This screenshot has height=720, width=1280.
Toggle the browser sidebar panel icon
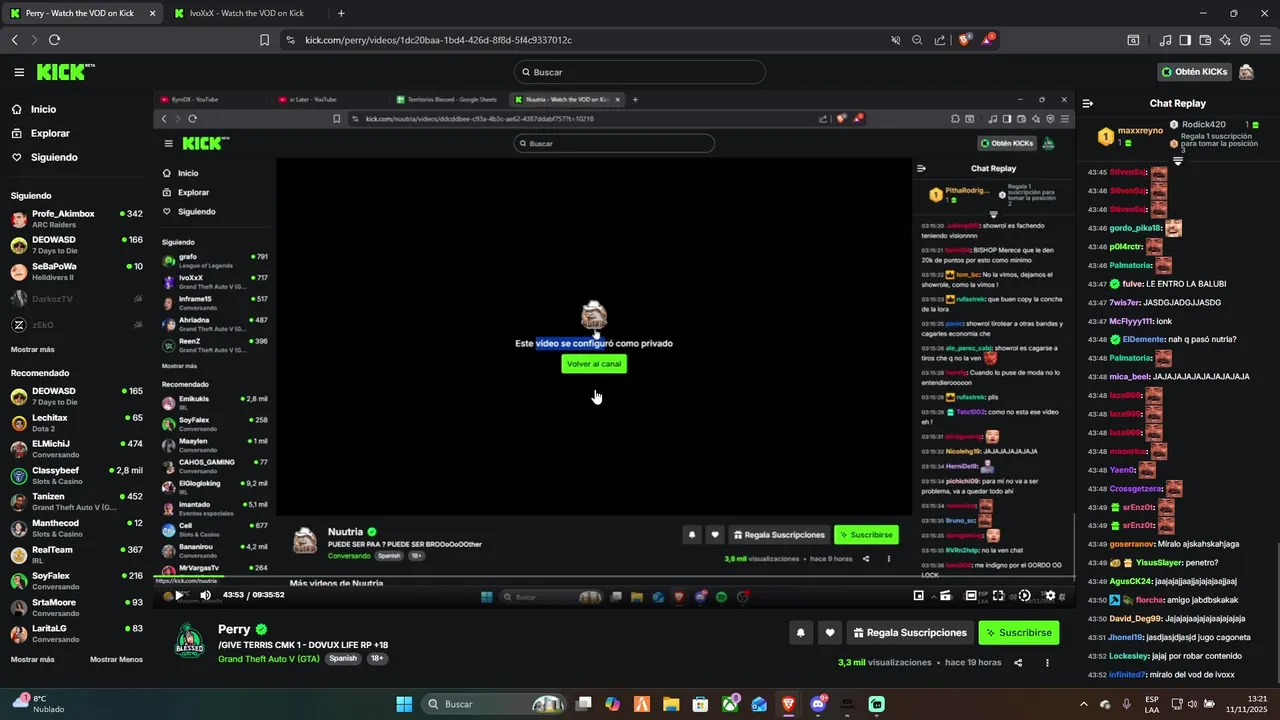tap(1185, 40)
